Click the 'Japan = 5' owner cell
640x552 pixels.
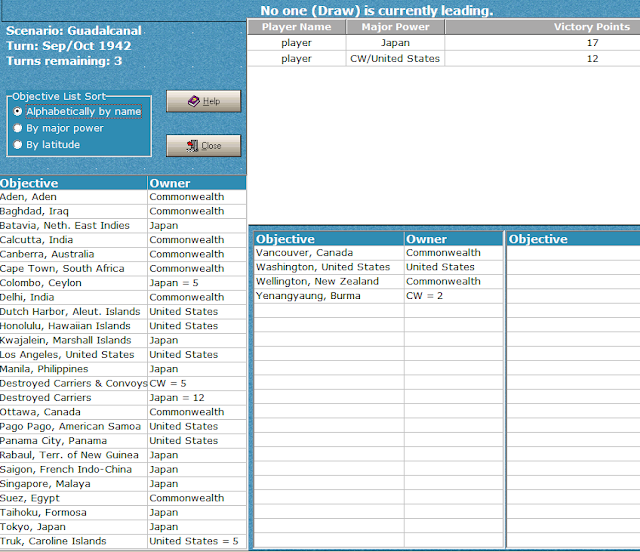(x=197, y=283)
